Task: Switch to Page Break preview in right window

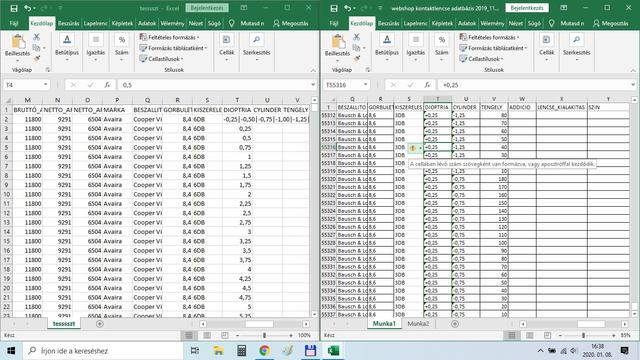Action: (x=547, y=335)
